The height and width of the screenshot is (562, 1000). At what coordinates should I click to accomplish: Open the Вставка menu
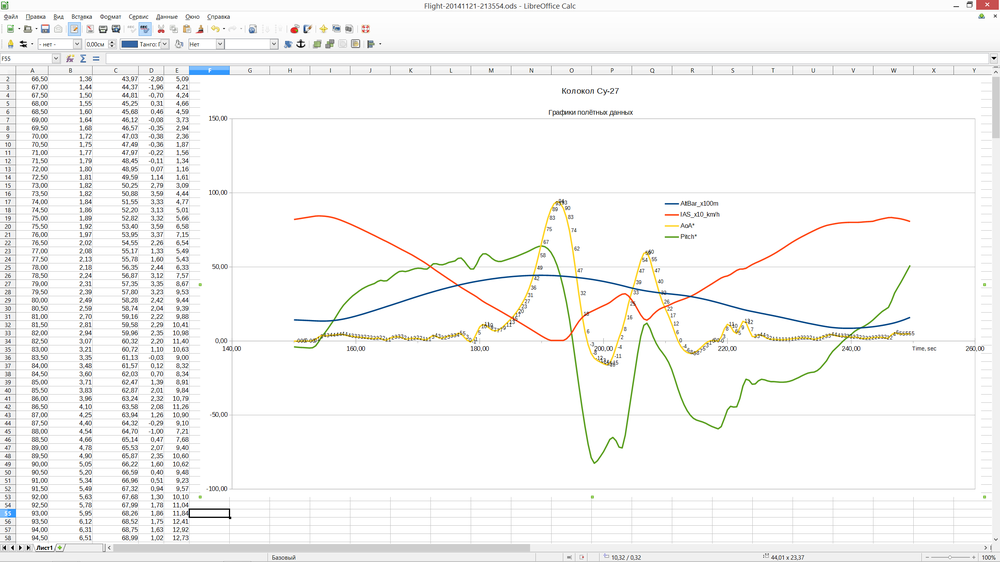[82, 17]
